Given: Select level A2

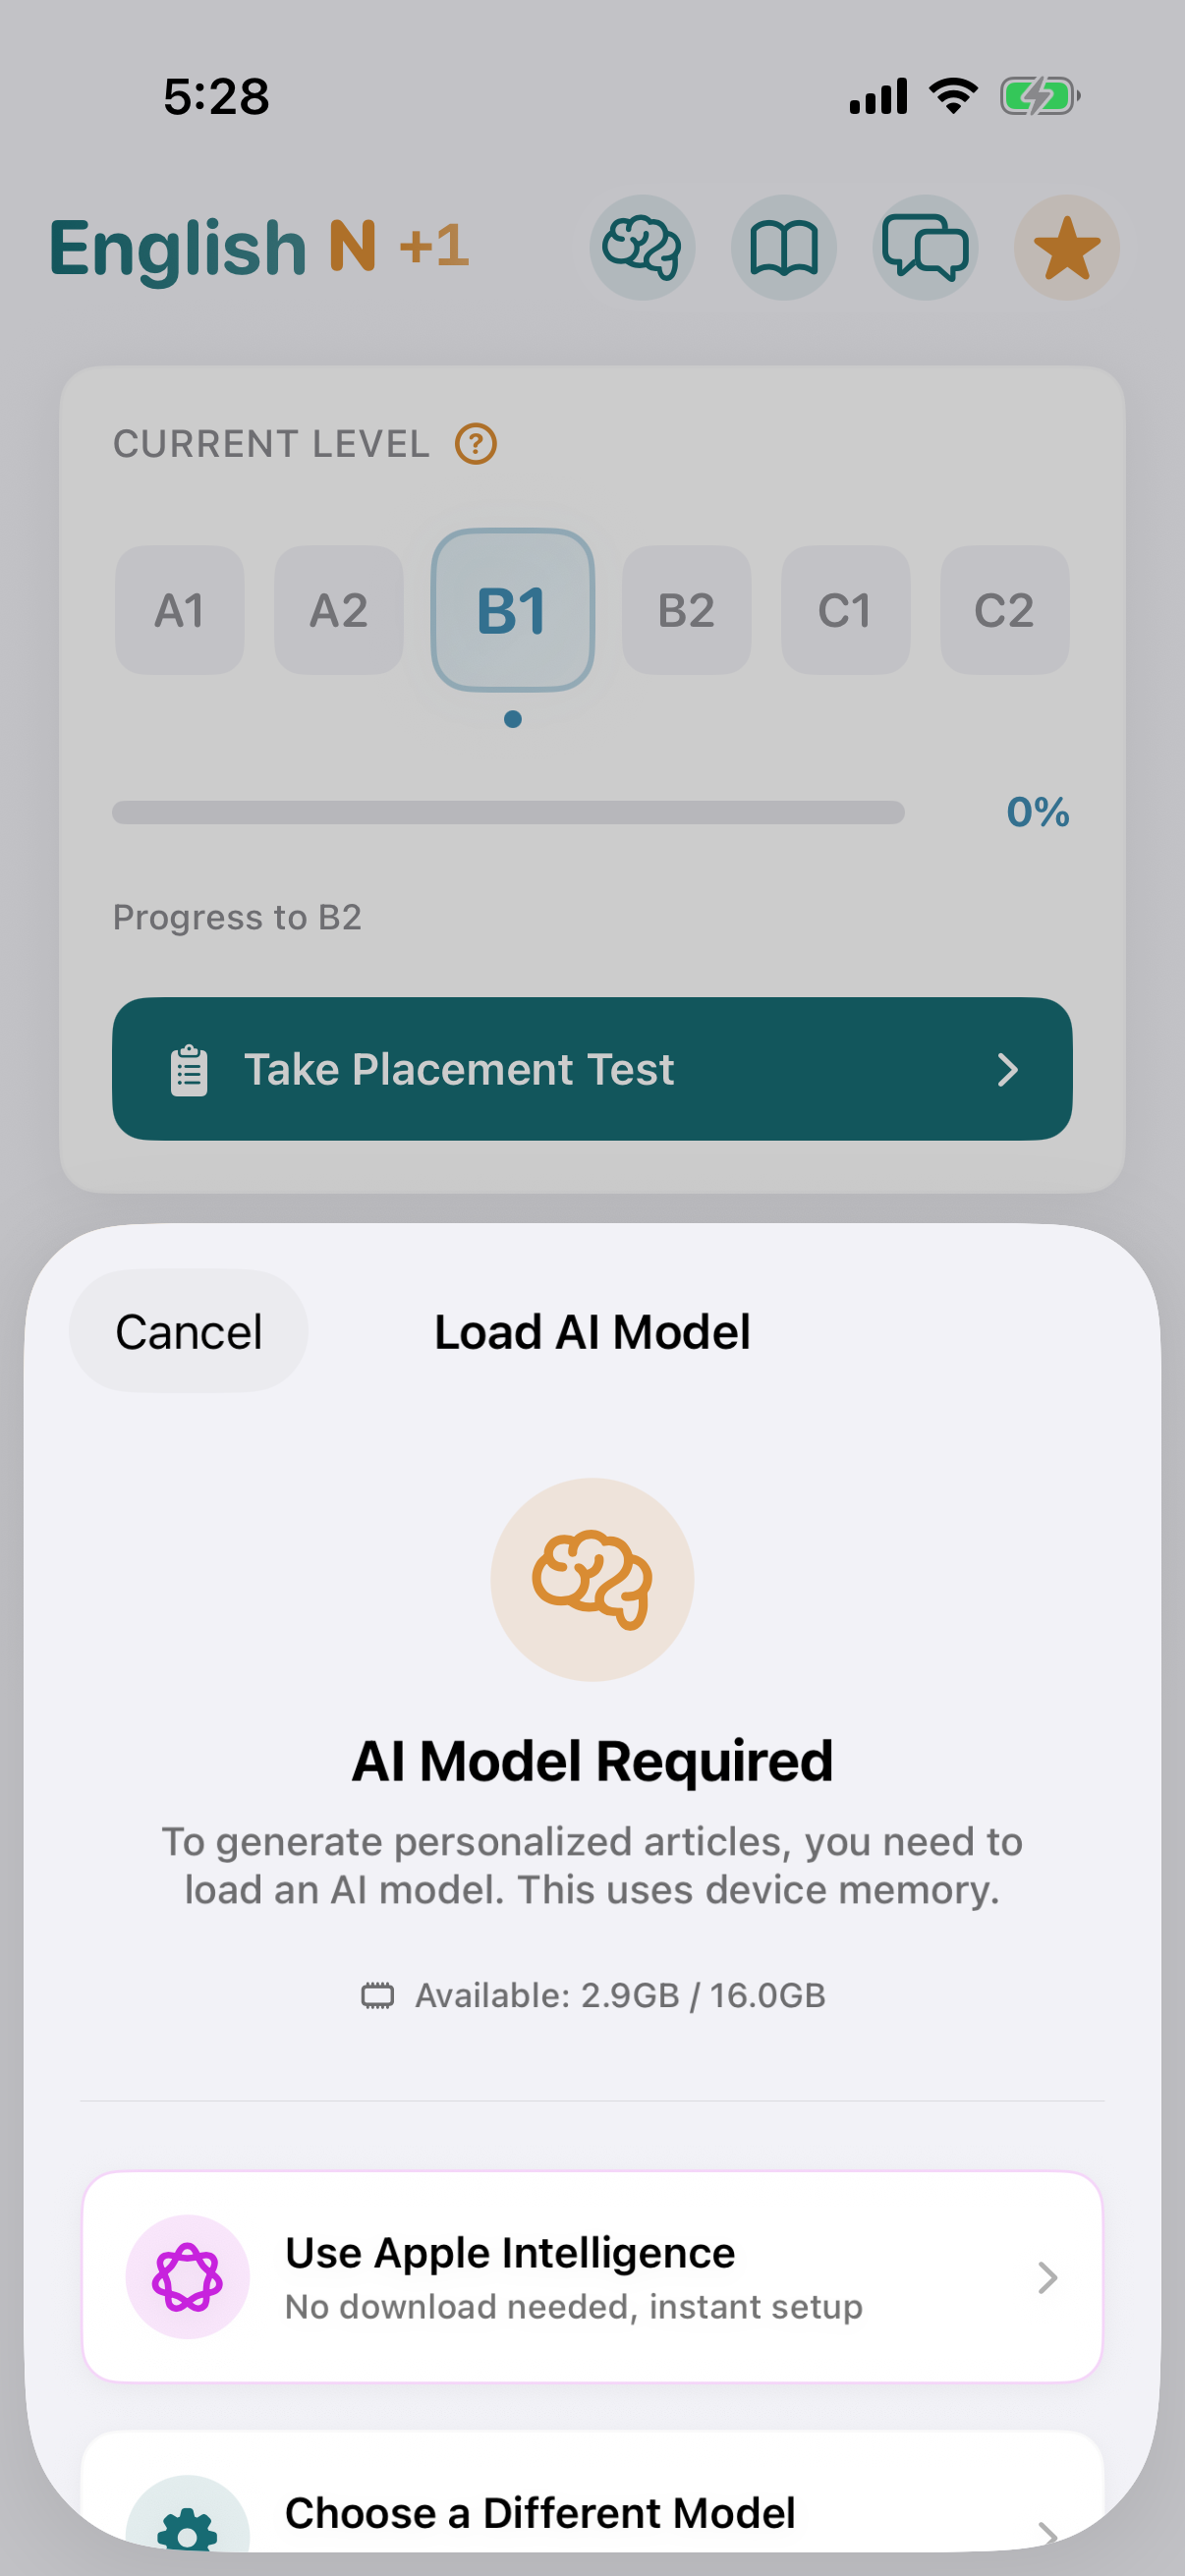Looking at the screenshot, I should tap(339, 610).
